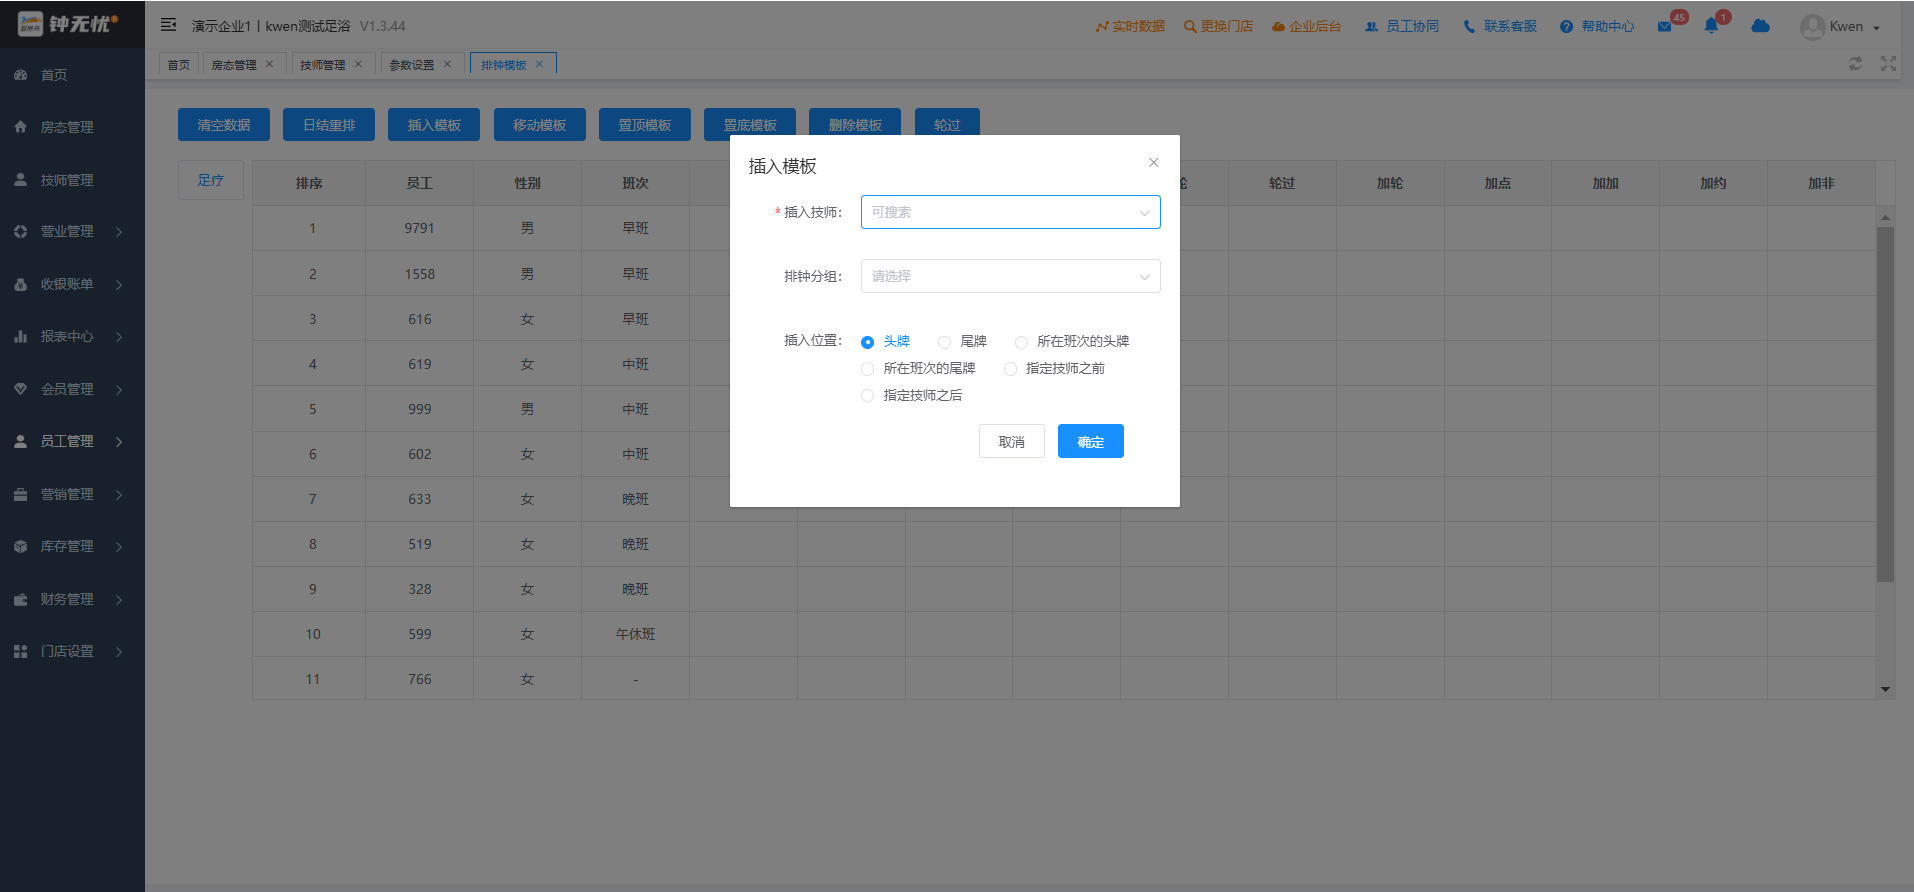Image resolution: width=1914 pixels, height=892 pixels.
Task: Click the table scrollbar up arrow
Action: click(1885, 217)
